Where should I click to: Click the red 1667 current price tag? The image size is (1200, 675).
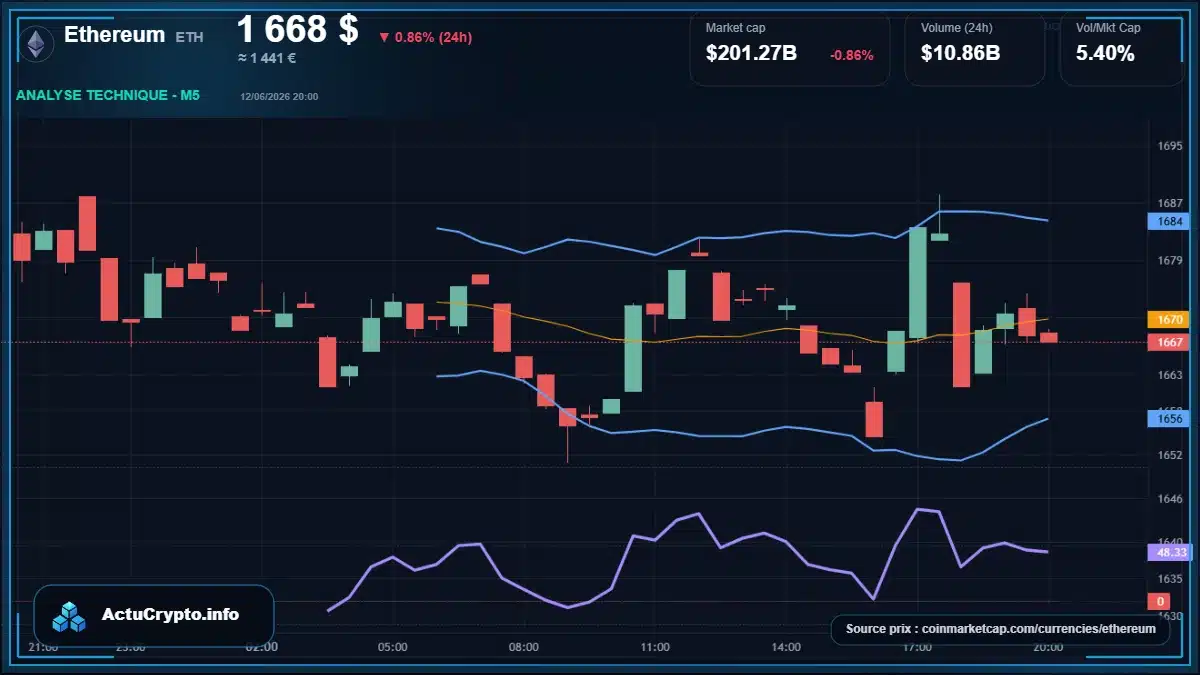[x=1169, y=342]
